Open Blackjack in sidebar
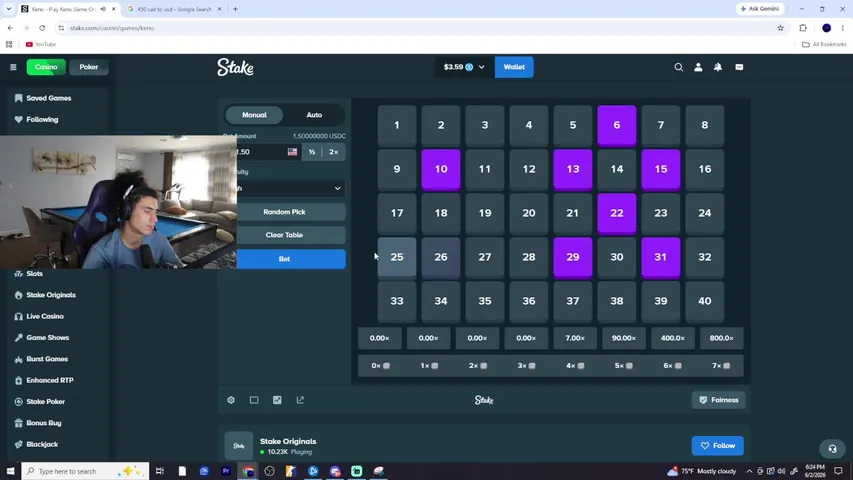The width and height of the screenshot is (853, 480). pos(42,444)
